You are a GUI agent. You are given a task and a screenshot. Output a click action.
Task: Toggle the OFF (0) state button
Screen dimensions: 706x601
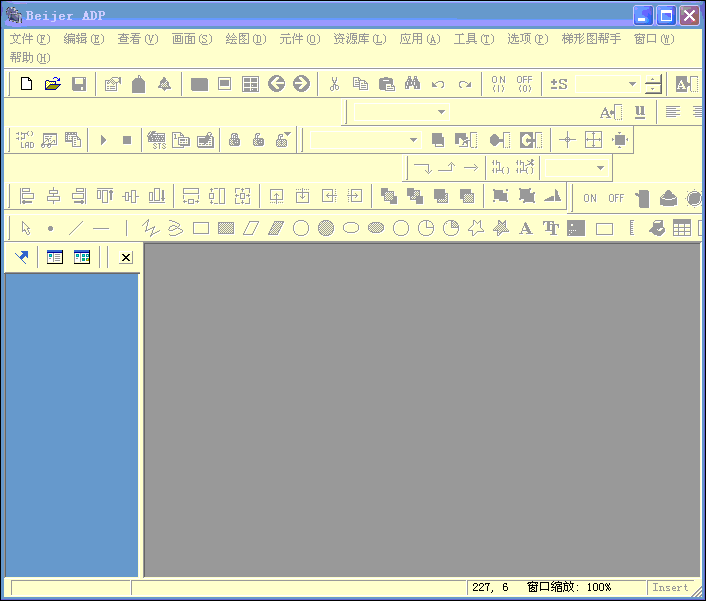524,84
